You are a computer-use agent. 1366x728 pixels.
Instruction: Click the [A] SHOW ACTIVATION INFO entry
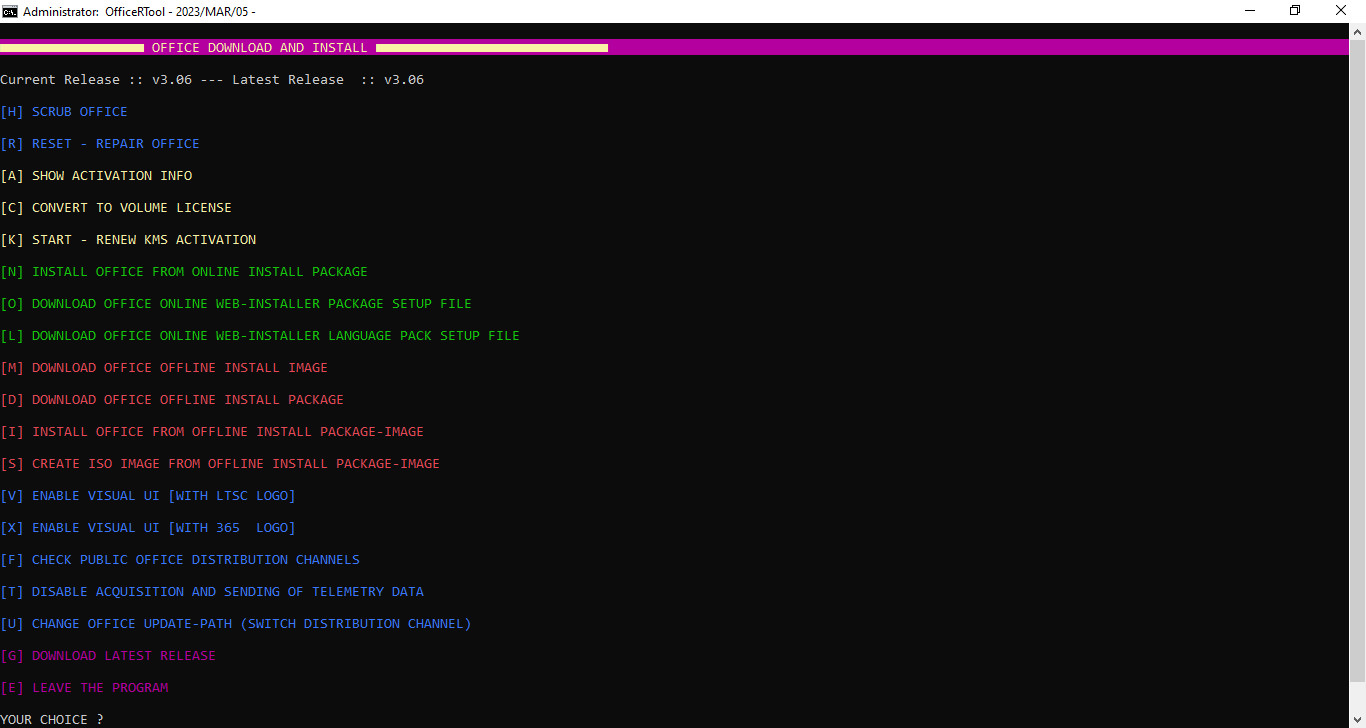[x=96, y=176]
